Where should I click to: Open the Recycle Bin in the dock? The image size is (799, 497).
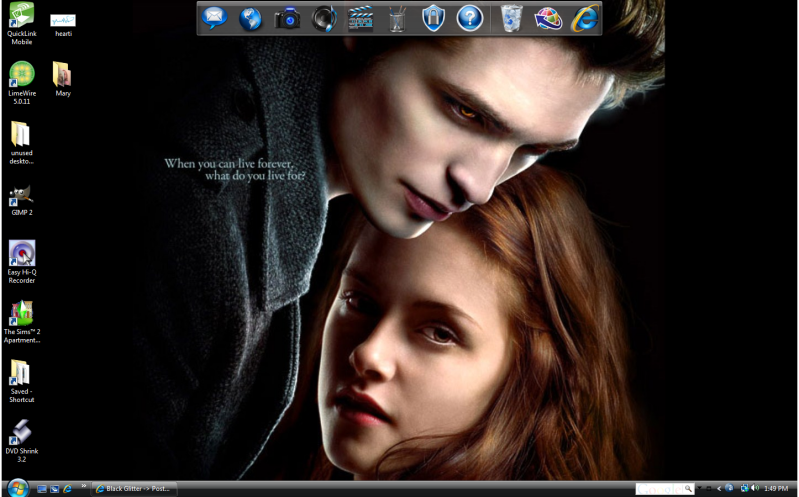click(512, 17)
